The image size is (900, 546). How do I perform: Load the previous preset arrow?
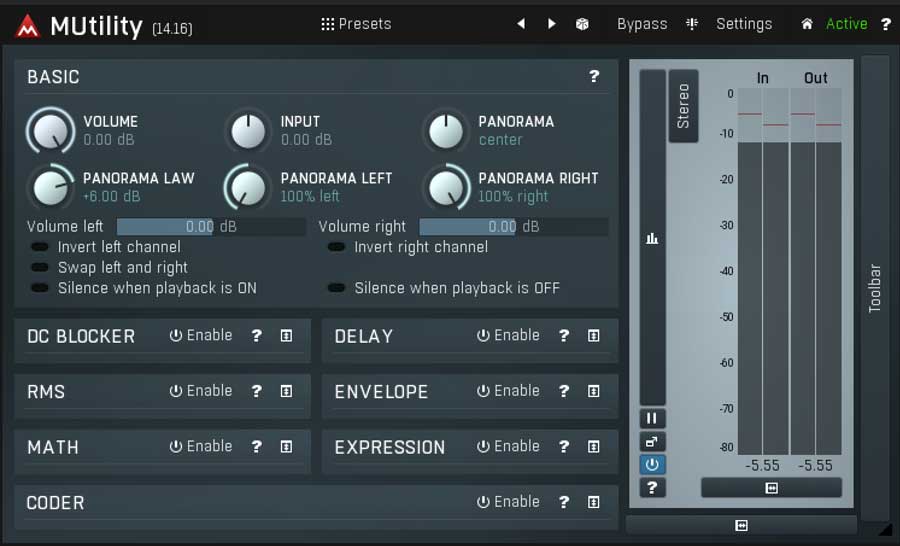pyautogui.click(x=521, y=24)
